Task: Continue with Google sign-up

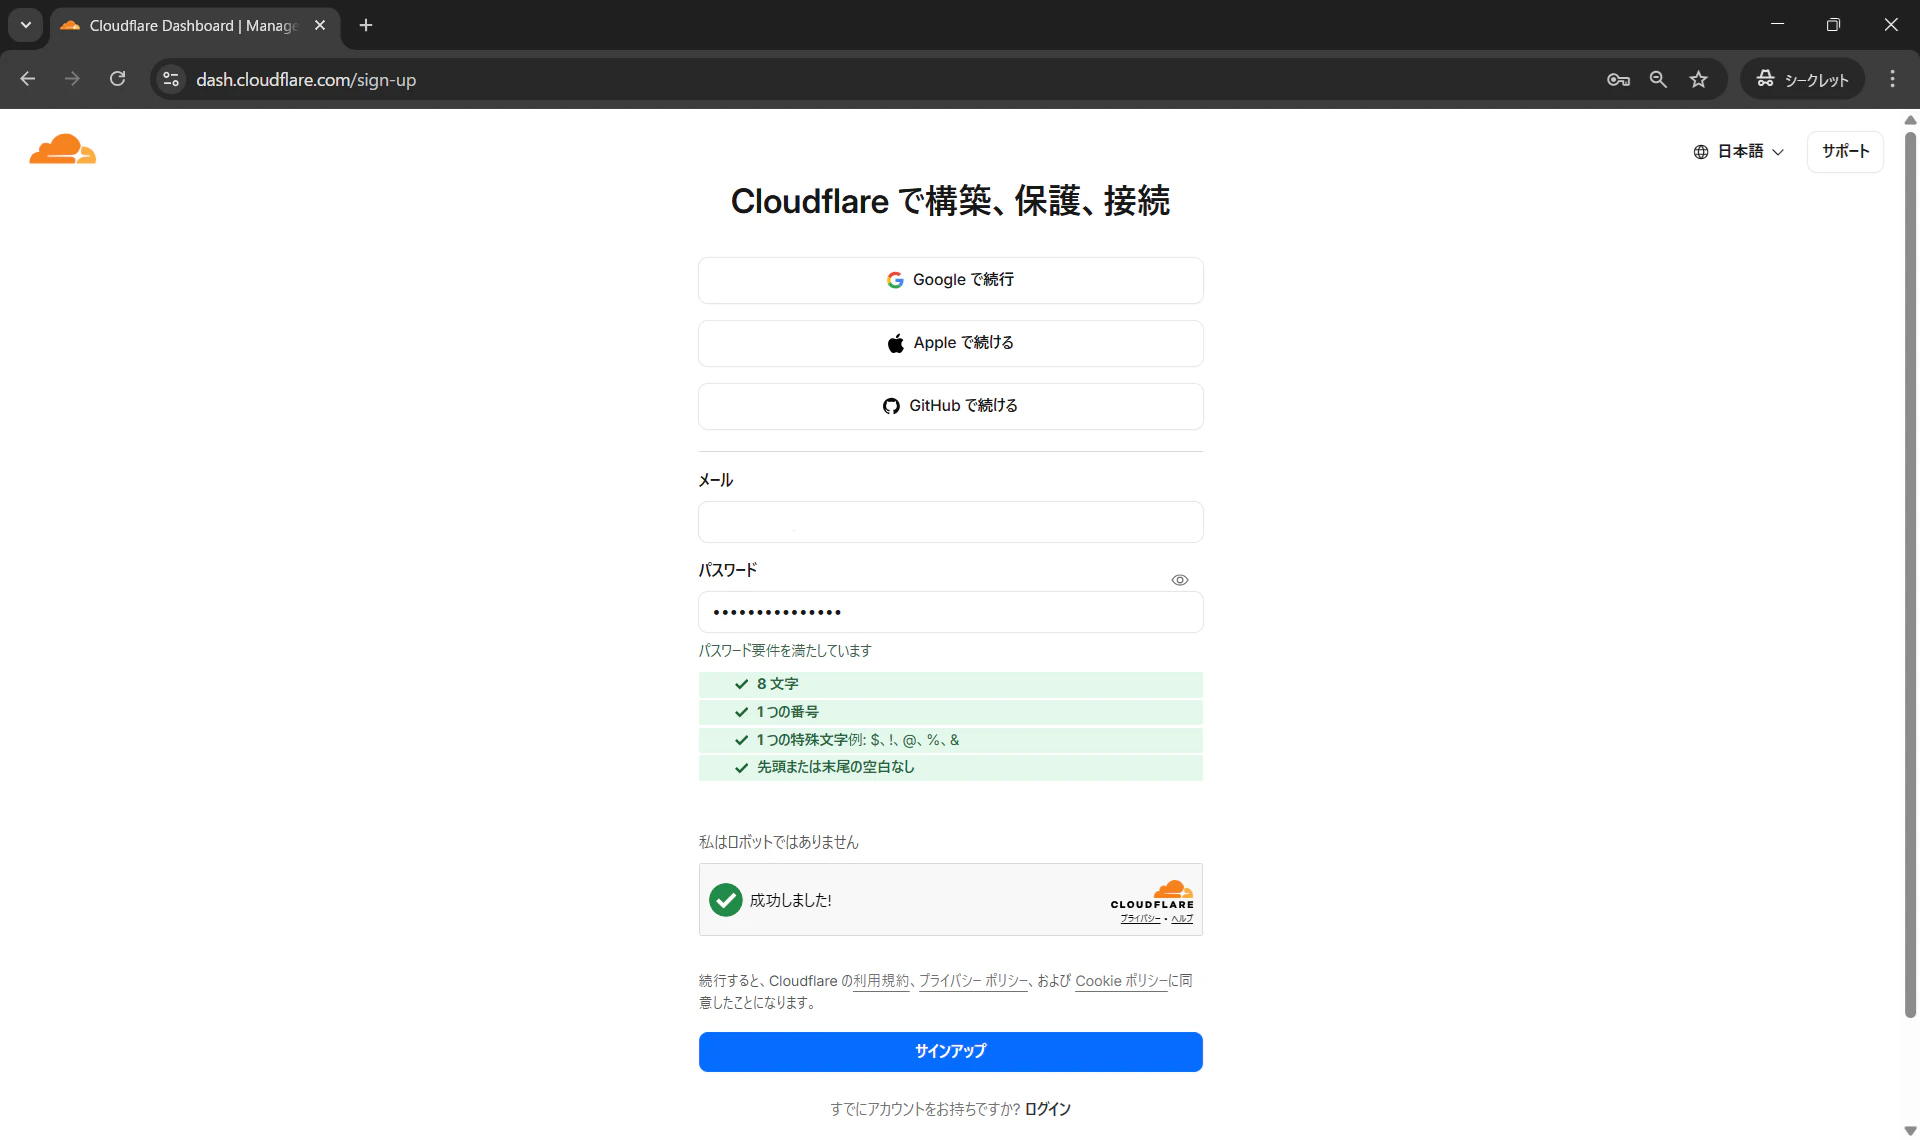Action: pos(950,280)
